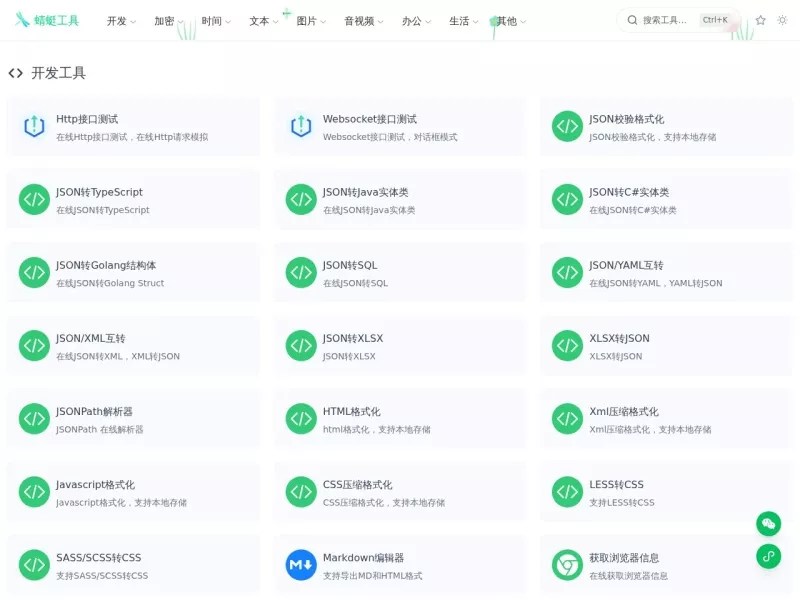Click the JSONPath解析器 code icon
800x600 pixels.
[x=34, y=419]
